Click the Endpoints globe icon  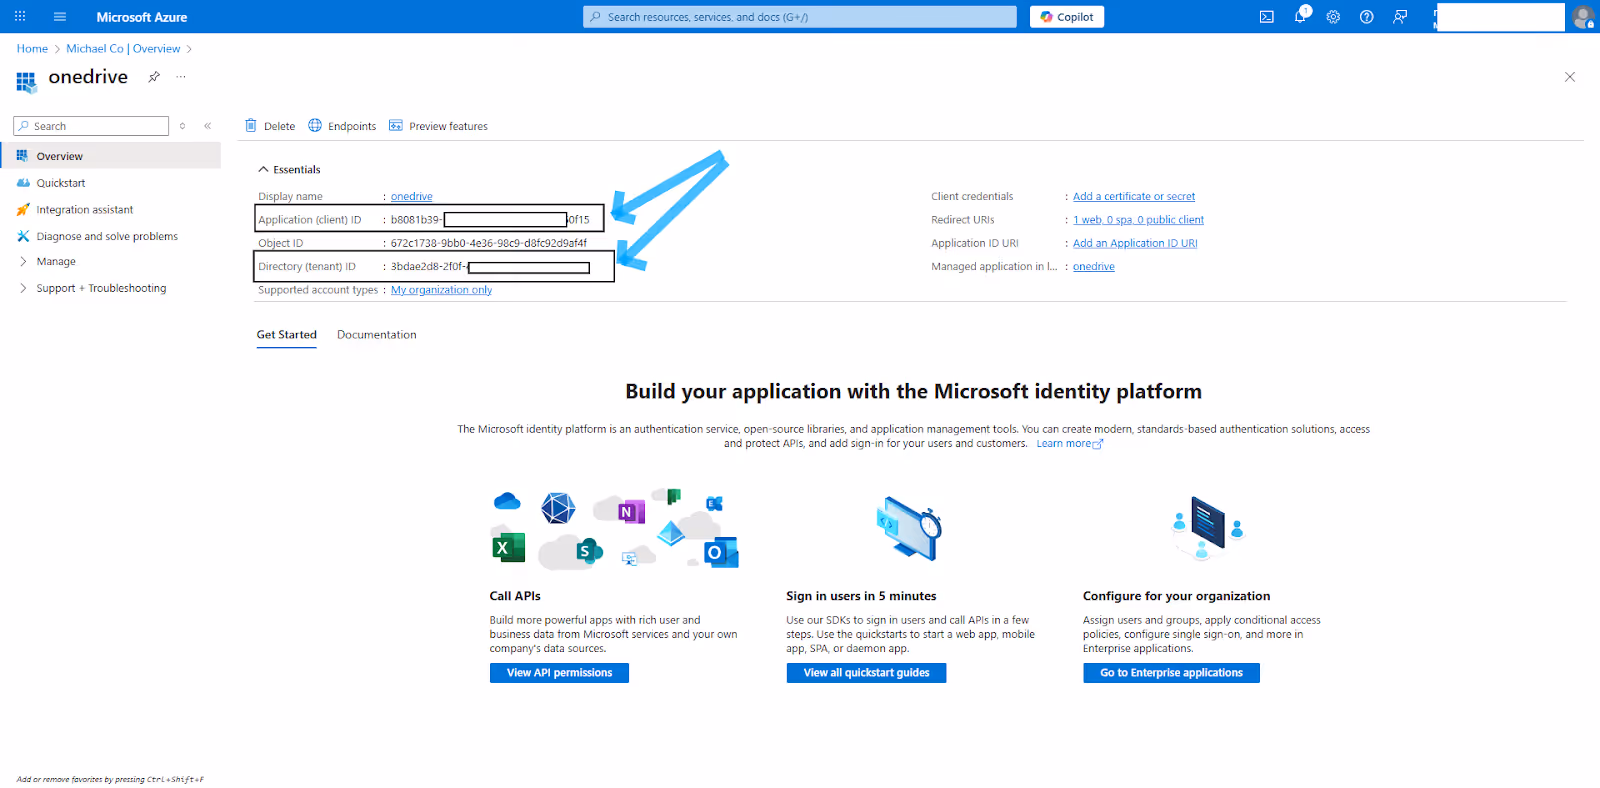click(x=315, y=125)
